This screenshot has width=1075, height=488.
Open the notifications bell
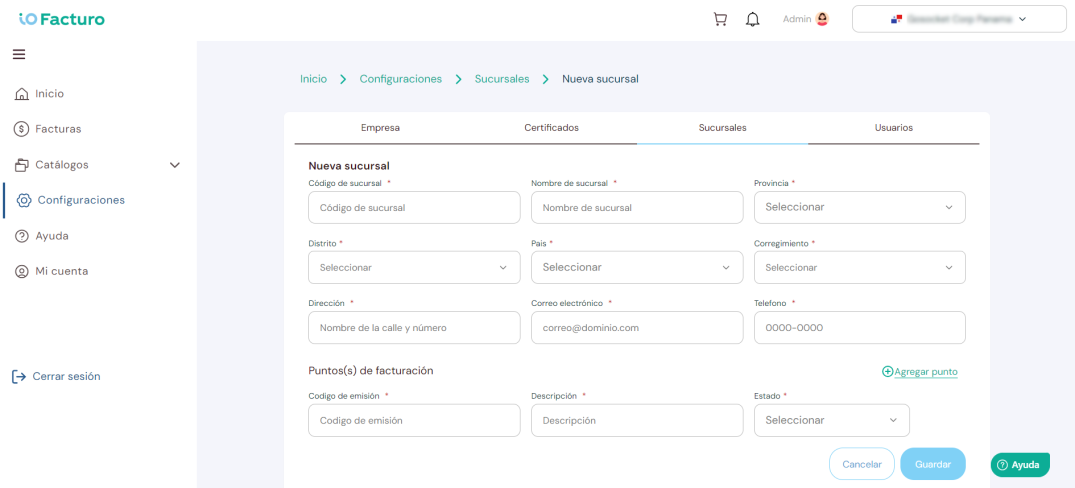753,19
